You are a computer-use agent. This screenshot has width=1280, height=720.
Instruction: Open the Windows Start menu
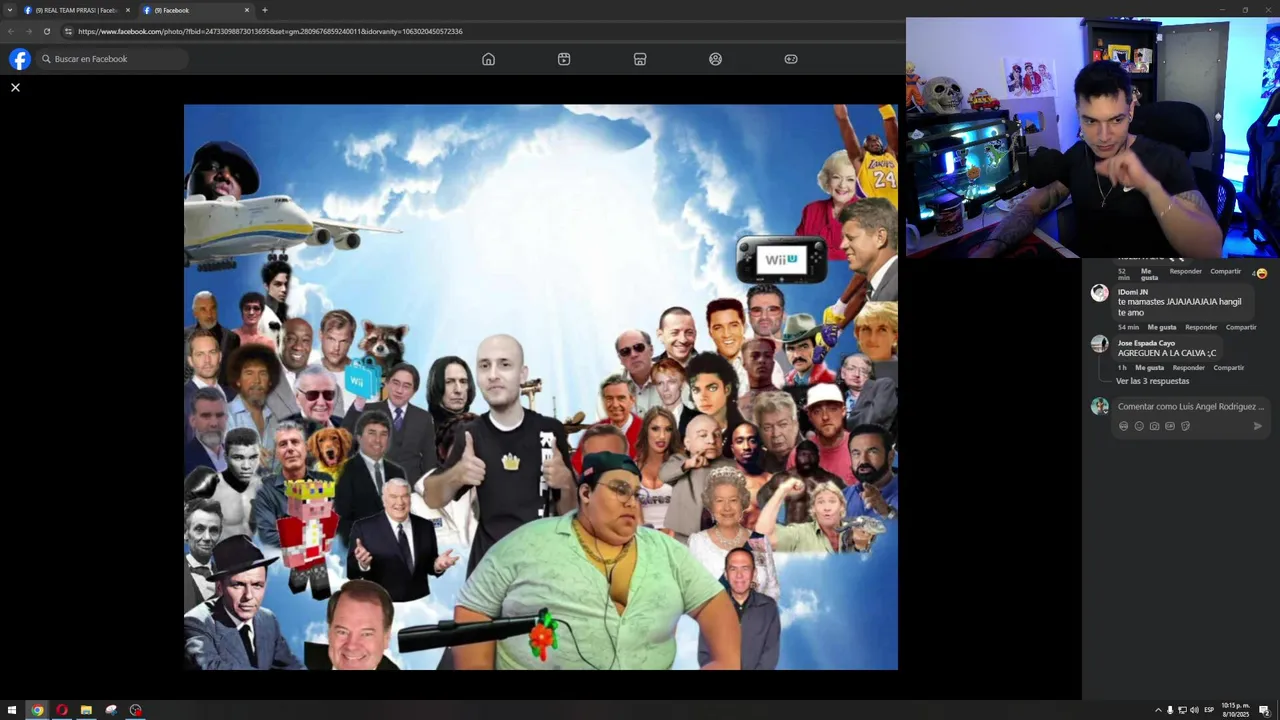tap(13, 710)
